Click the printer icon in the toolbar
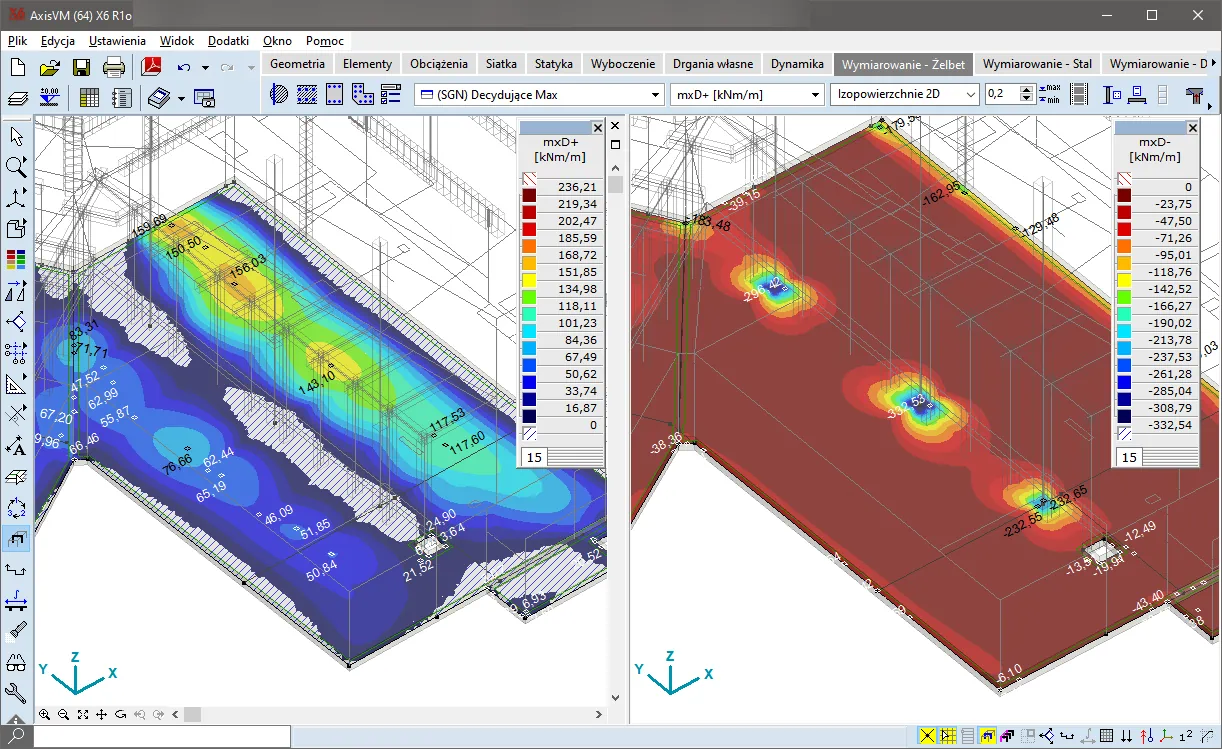Image resolution: width=1222 pixels, height=749 pixels. 114,68
